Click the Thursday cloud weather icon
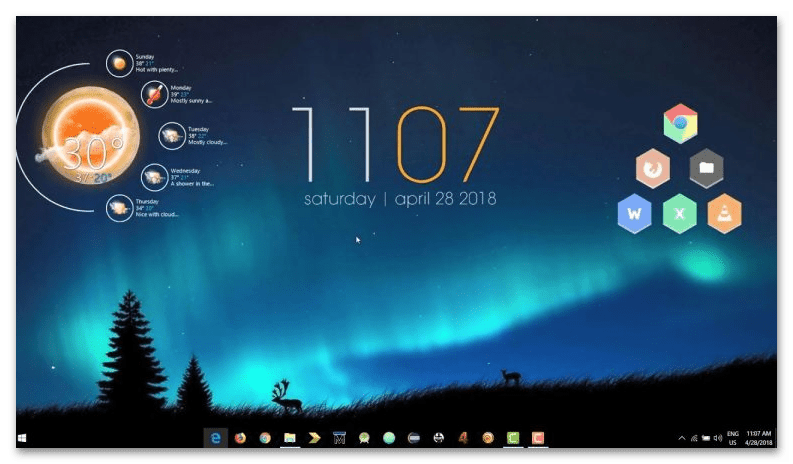The image size is (793, 464). pos(119,208)
